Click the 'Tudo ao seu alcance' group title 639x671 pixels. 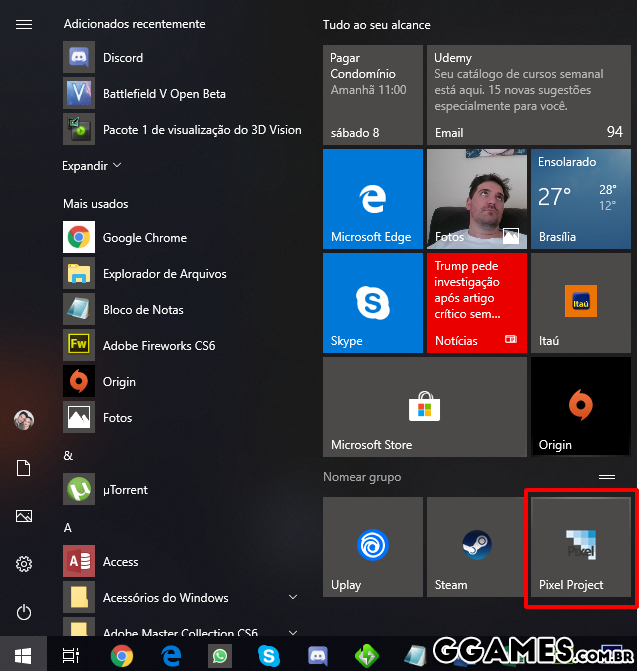pos(377,25)
